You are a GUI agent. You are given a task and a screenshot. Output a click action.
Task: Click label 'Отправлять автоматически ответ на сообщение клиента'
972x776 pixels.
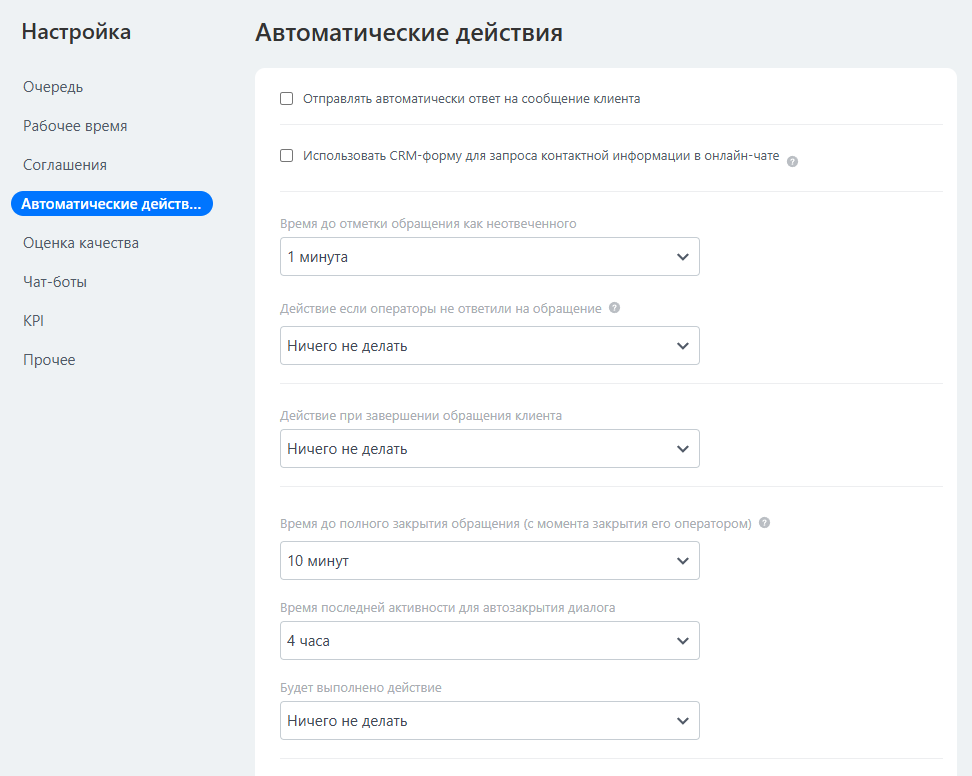point(471,99)
